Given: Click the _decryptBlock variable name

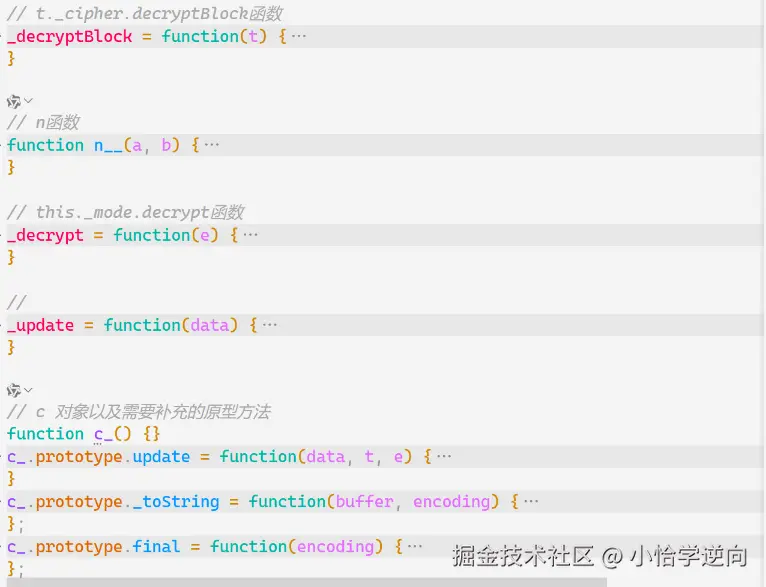Looking at the screenshot, I should pyautogui.click(x=70, y=37).
